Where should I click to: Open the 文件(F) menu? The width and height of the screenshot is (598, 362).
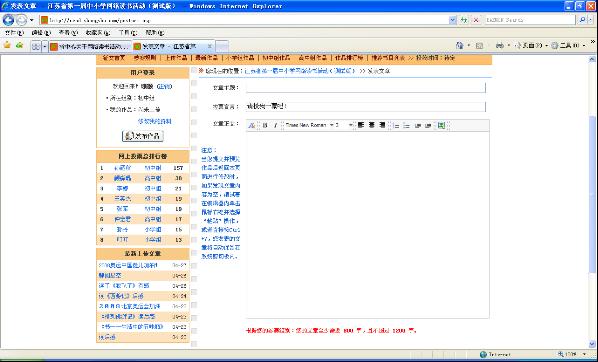[x=14, y=33]
